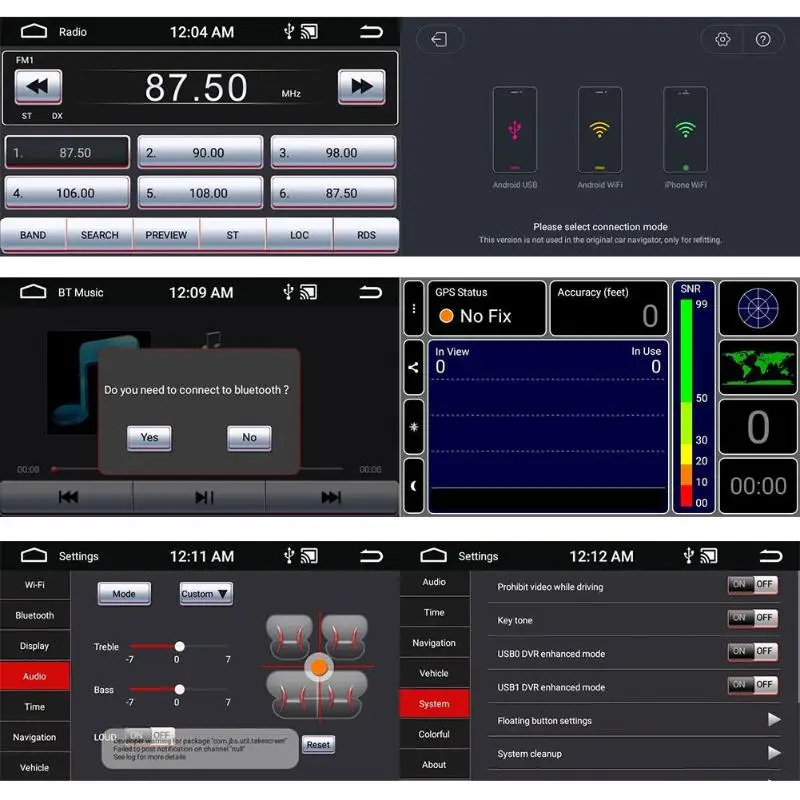Toggle LOUD on/off switch
Image resolution: width=800 pixels, height=800 pixels.
tap(149, 735)
